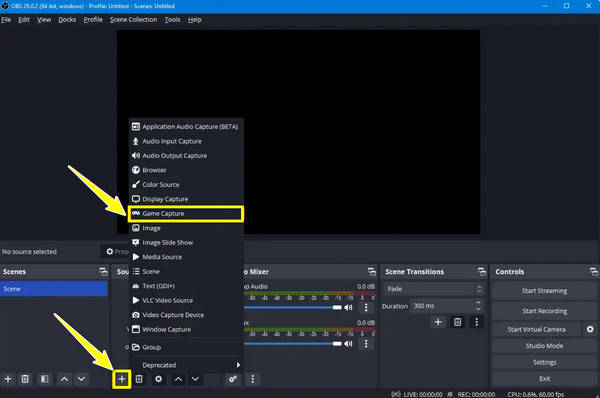This screenshot has height=398, width=600.
Task: Click Start Streaming
Action: click(x=544, y=291)
